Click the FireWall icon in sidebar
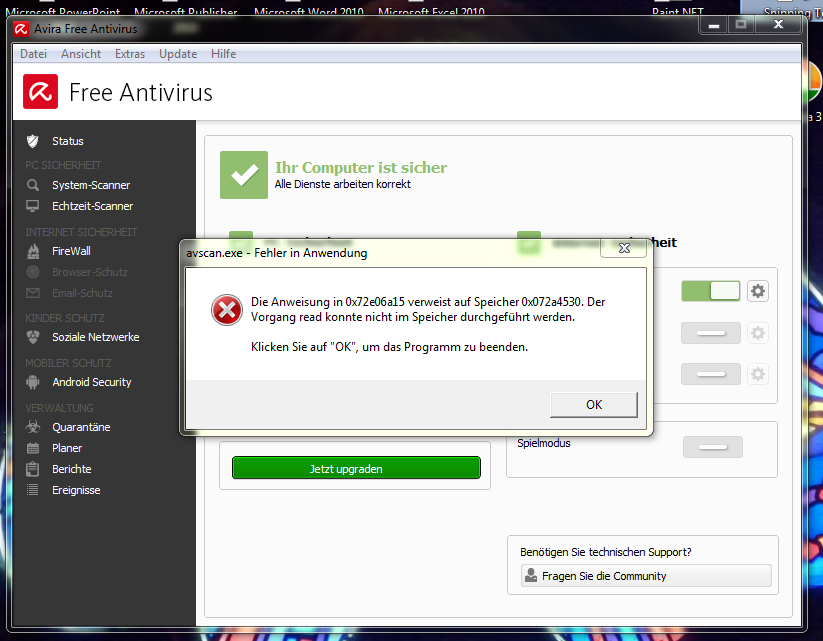 33,251
